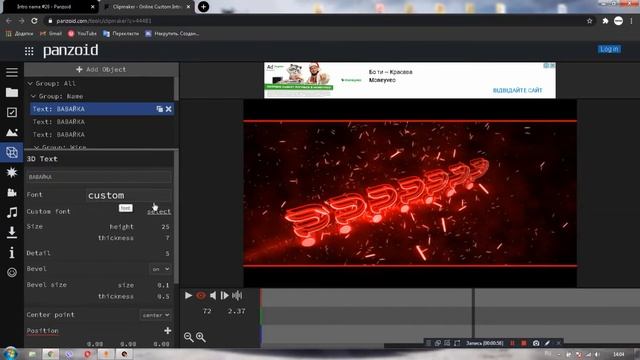Click the smiley face sidebar icon

(12, 272)
